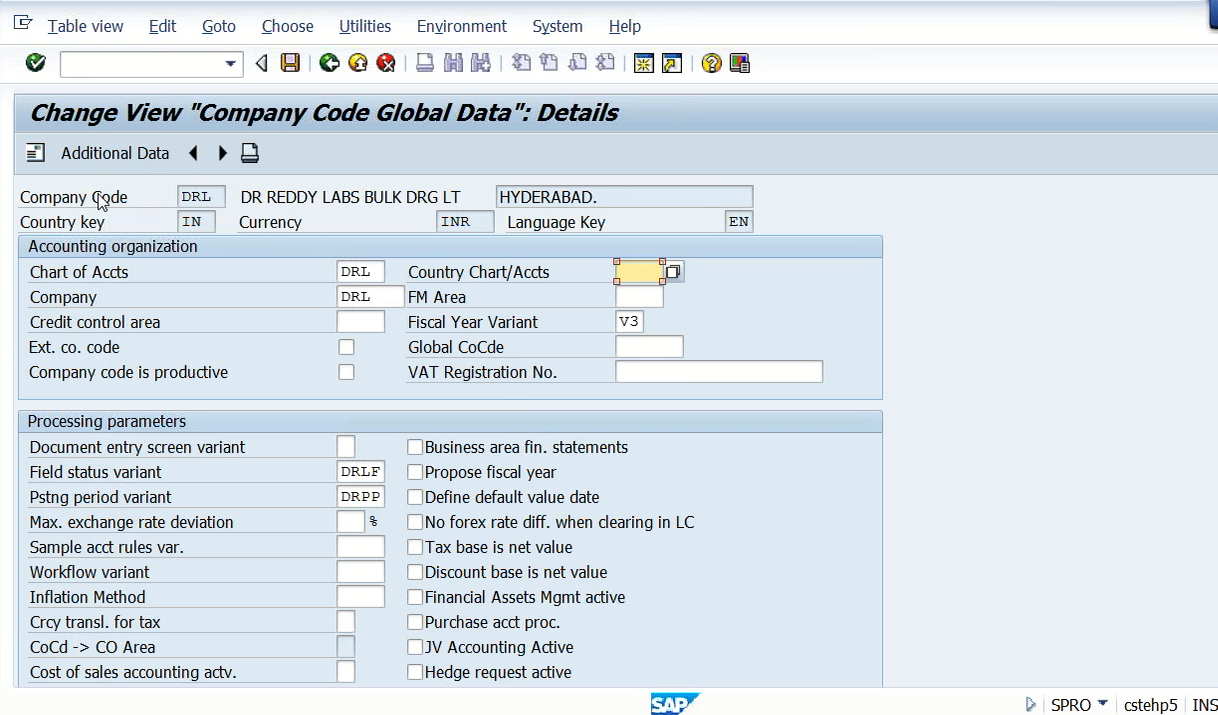Enable Define default value date checkbox
The width and height of the screenshot is (1218, 715).
coord(415,497)
